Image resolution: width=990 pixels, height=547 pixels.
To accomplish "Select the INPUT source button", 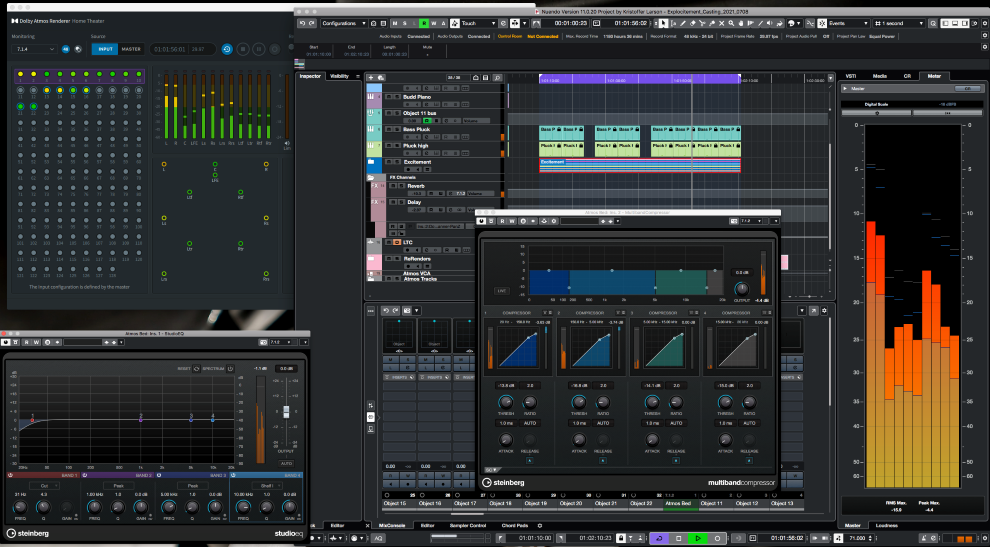I will point(105,49).
